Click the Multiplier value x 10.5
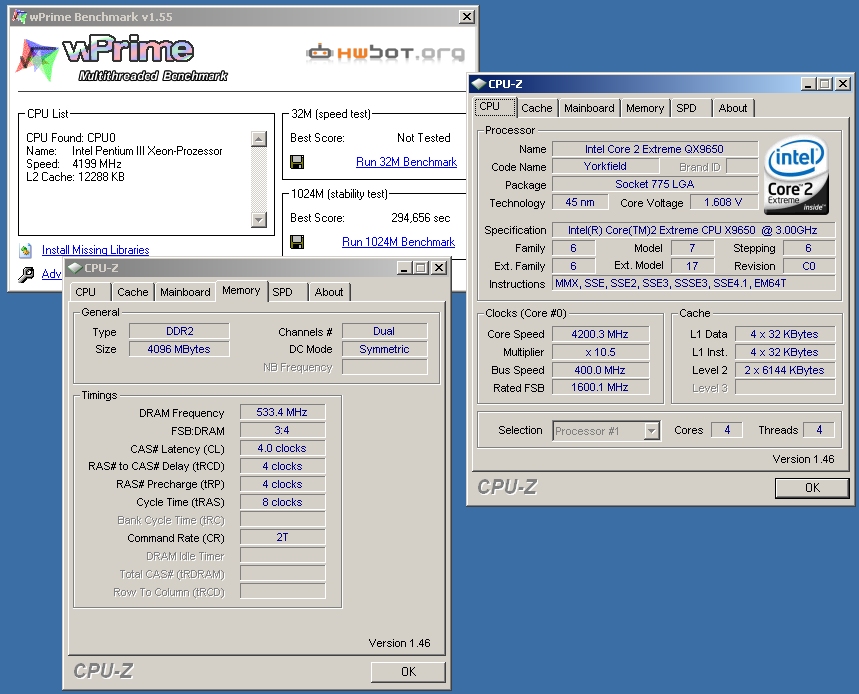The width and height of the screenshot is (859, 694). click(x=600, y=352)
